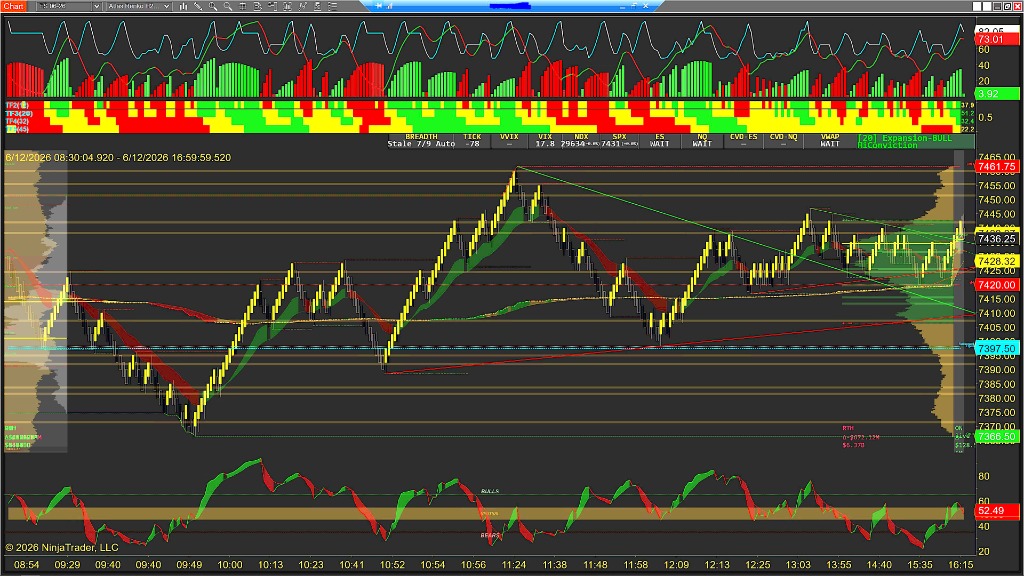Click the green 7366.50 price marker
The image size is (1024, 576).
(x=997, y=436)
